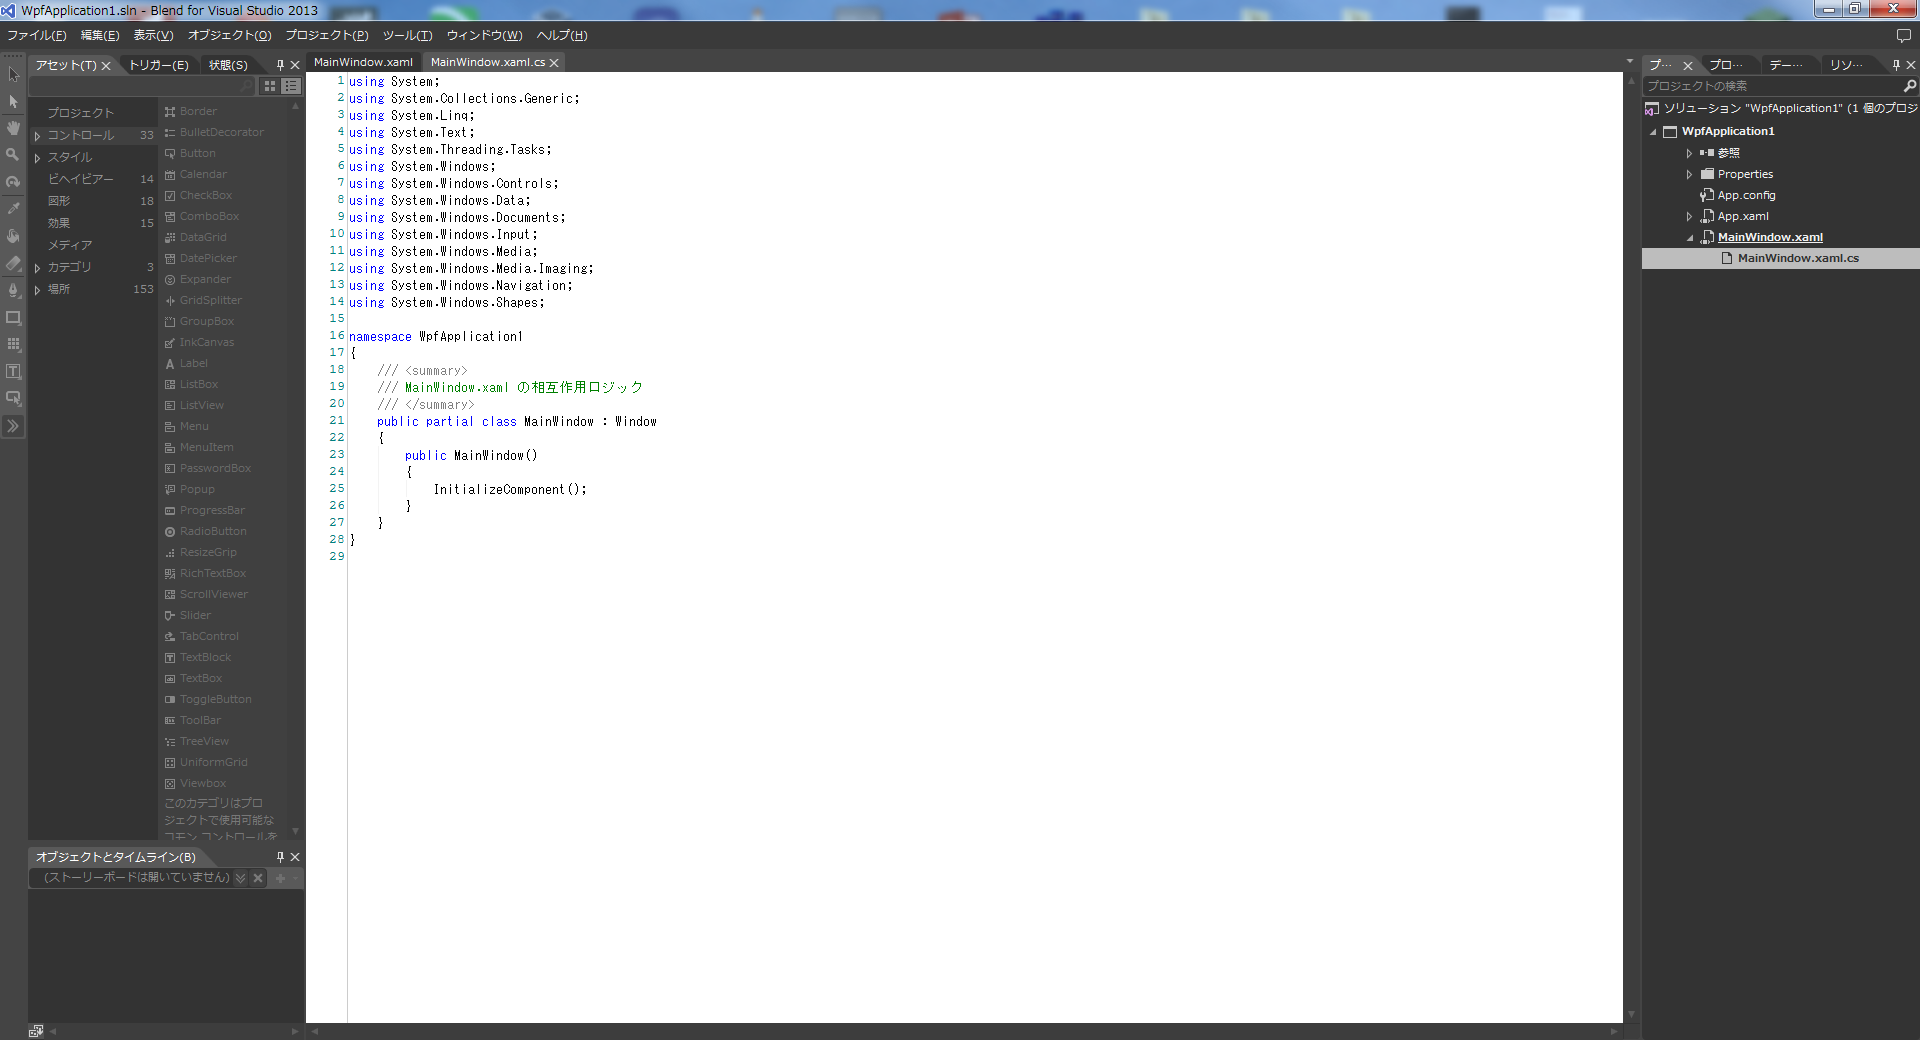This screenshot has height=1040, width=1920.
Task: Open the オブジェクト(O) menu
Action: 229,35
